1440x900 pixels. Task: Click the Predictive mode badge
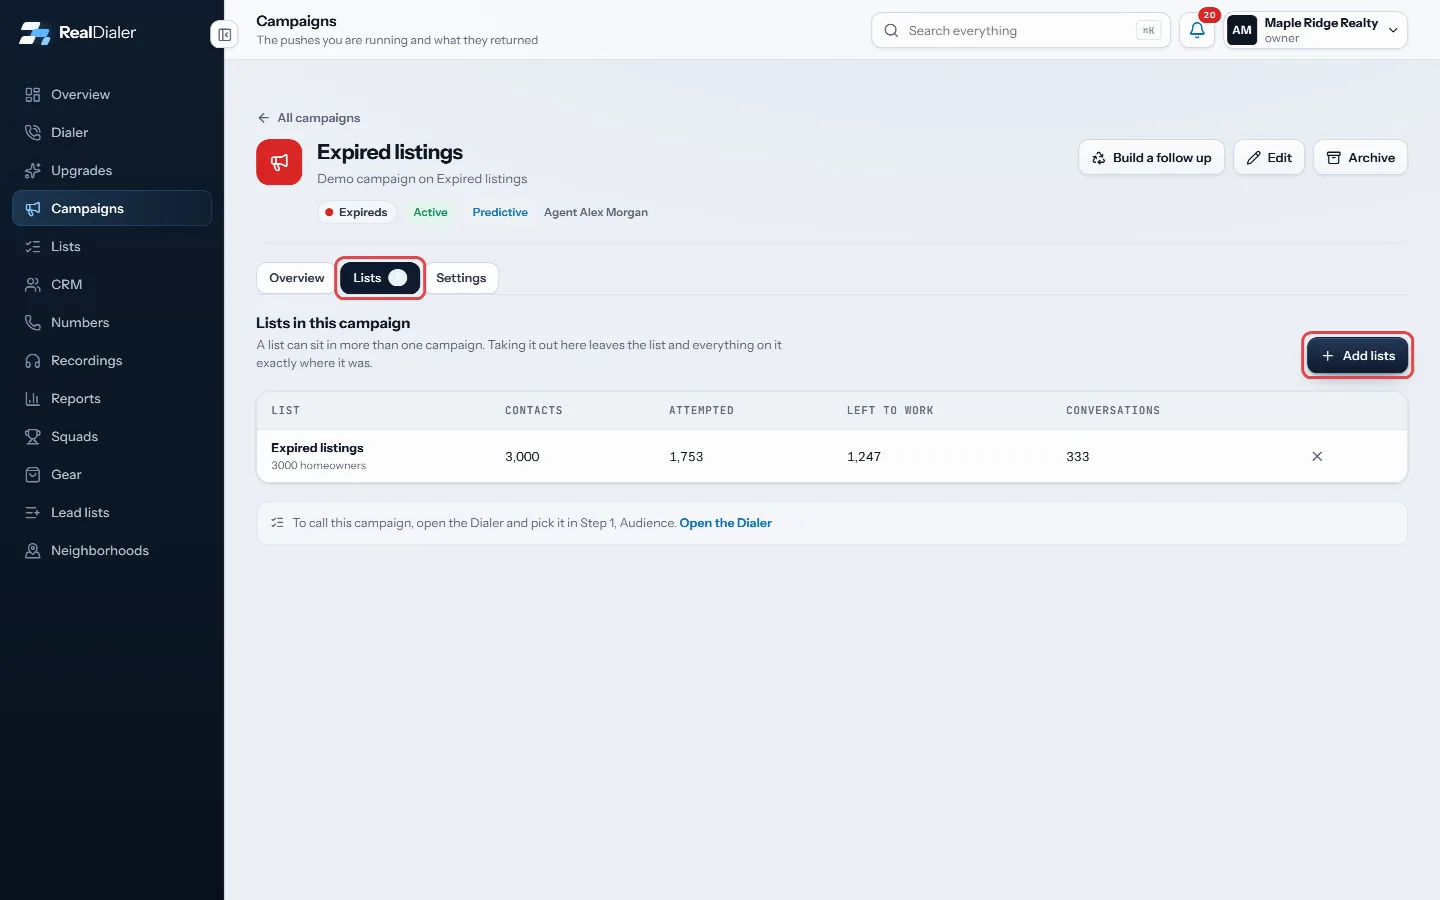click(x=500, y=212)
